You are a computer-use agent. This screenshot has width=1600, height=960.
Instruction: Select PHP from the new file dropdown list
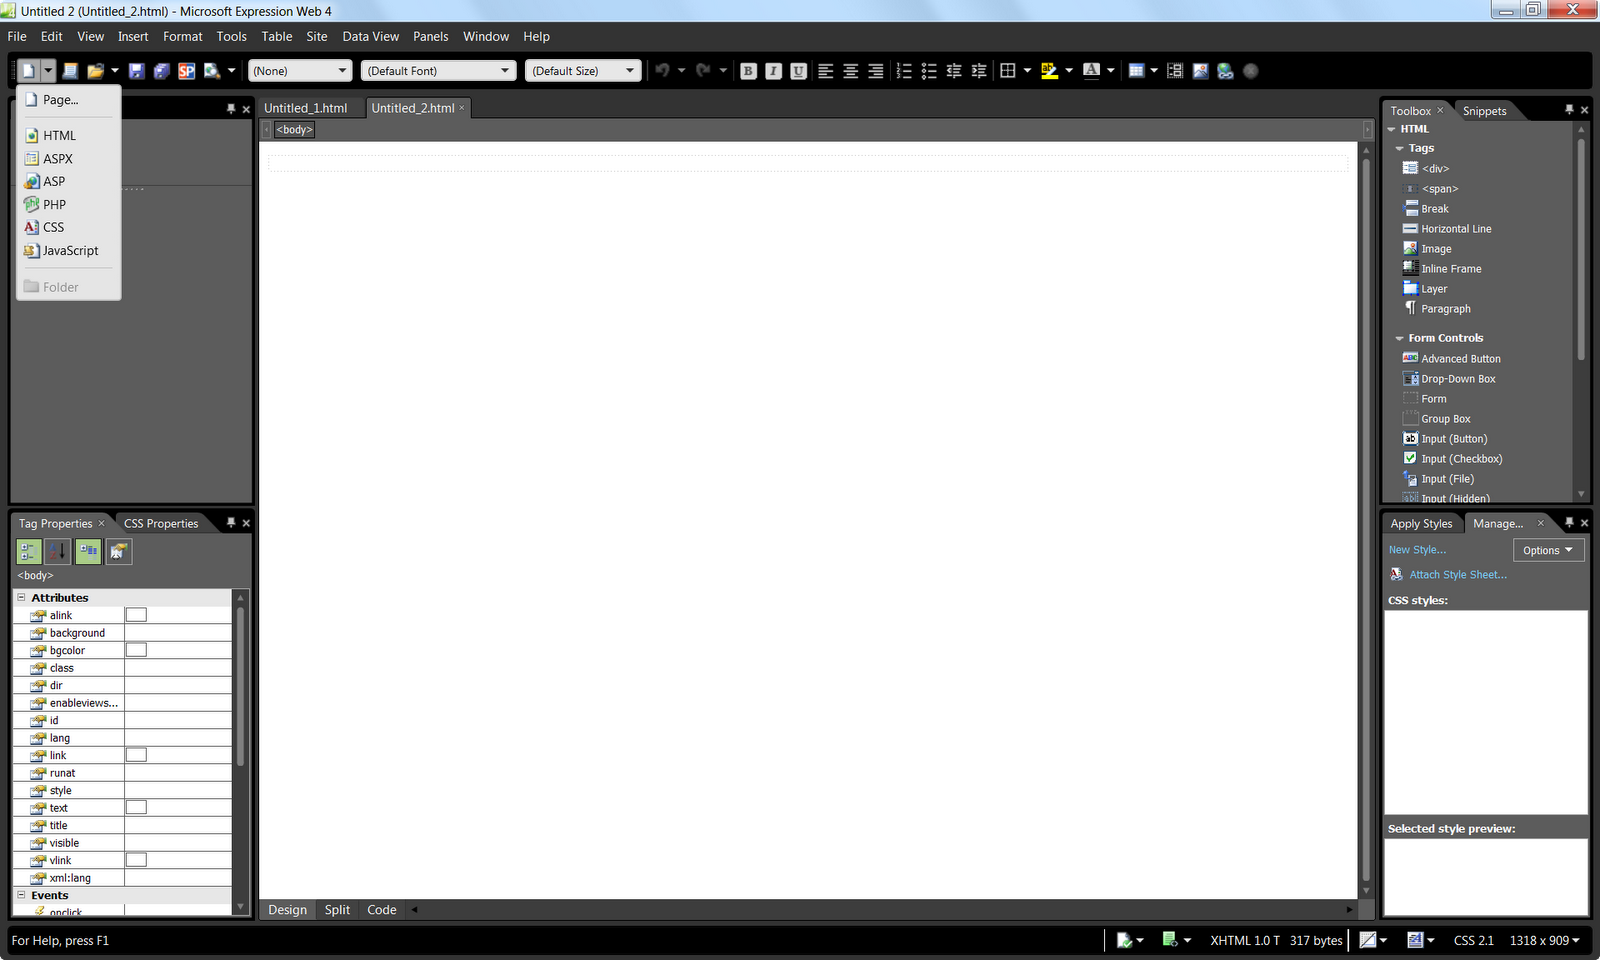click(x=53, y=204)
